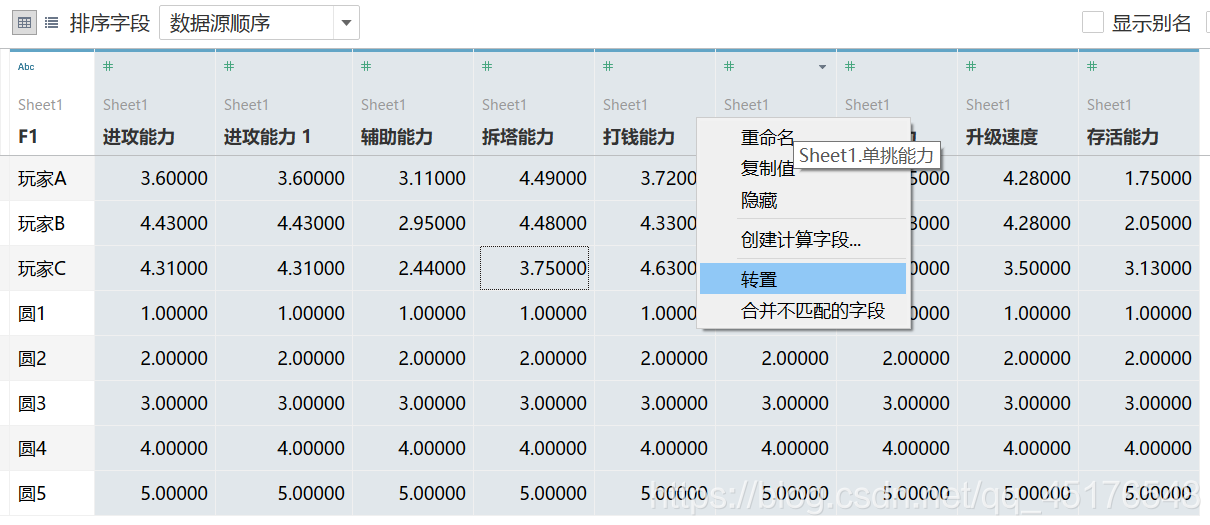Choose 合并不匹配的字段 from context menu

(813, 311)
